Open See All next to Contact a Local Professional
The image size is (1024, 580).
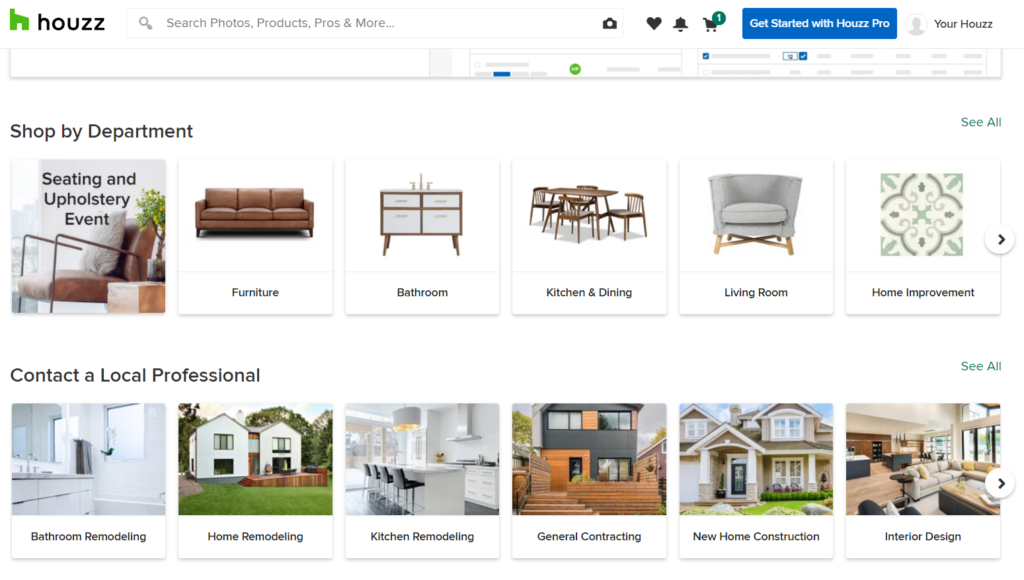click(x=980, y=366)
